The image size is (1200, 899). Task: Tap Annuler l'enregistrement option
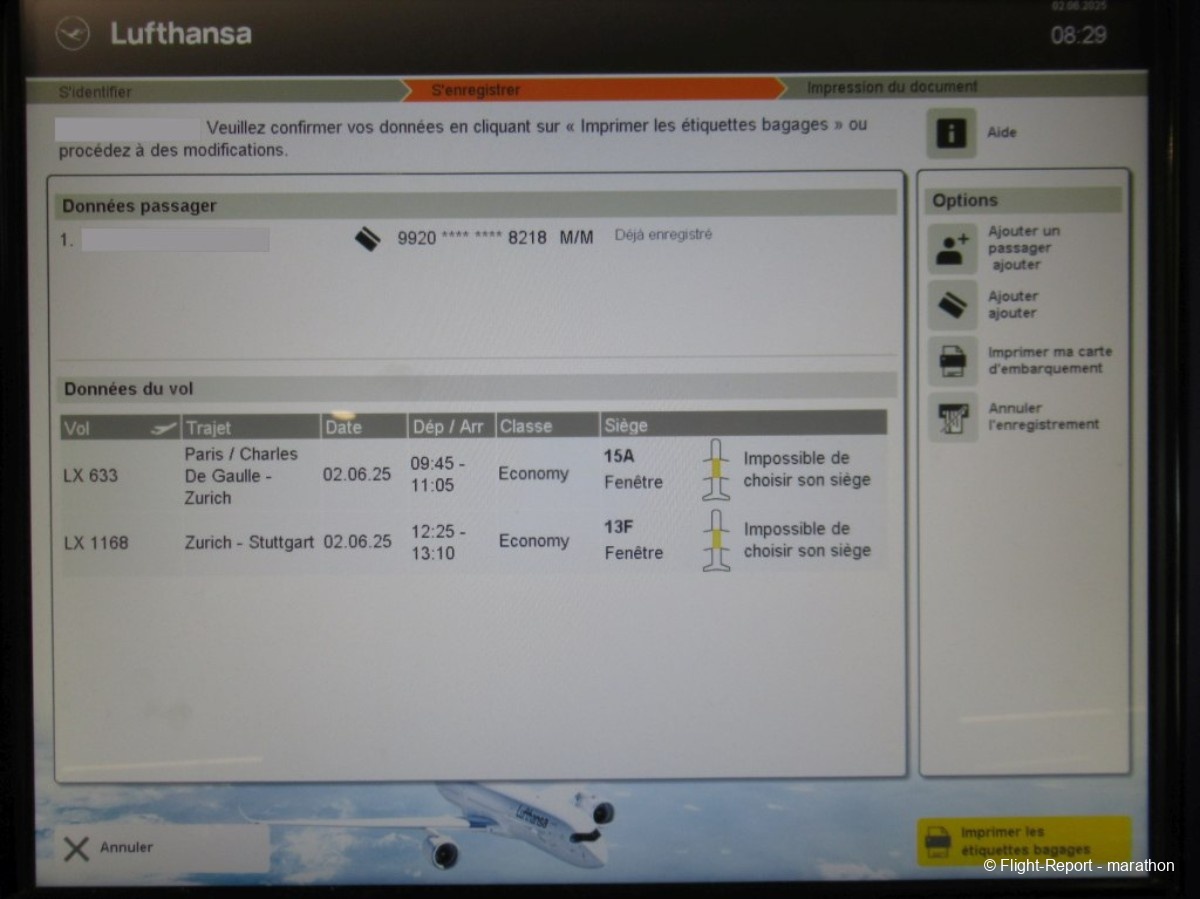tap(1044, 416)
